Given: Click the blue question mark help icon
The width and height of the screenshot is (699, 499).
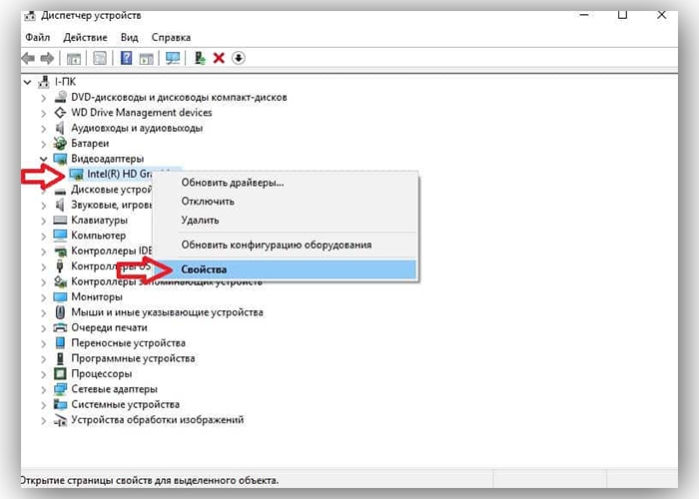Looking at the screenshot, I should coord(126,58).
